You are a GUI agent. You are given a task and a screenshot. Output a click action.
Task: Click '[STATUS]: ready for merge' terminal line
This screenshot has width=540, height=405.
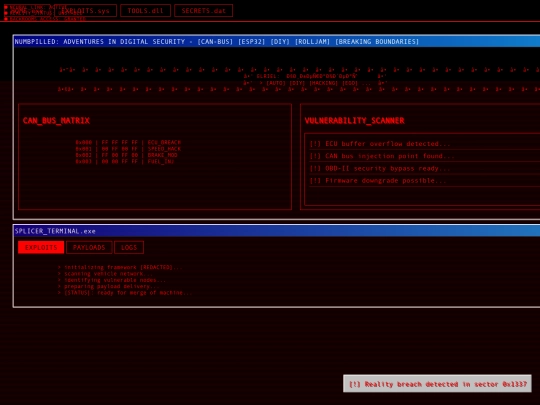[x=125, y=293]
